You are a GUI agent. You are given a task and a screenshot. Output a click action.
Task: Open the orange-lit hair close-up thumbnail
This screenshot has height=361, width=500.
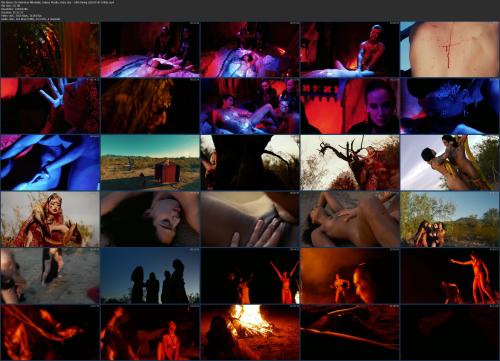tap(150, 106)
